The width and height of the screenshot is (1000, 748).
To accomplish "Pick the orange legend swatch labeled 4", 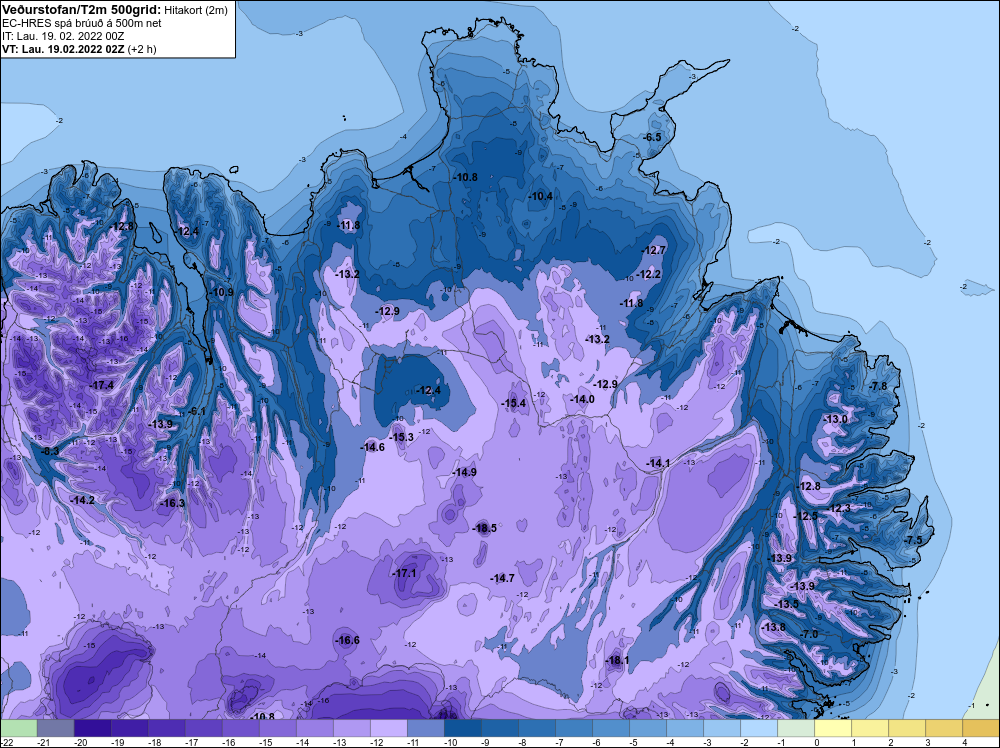I will [980, 729].
